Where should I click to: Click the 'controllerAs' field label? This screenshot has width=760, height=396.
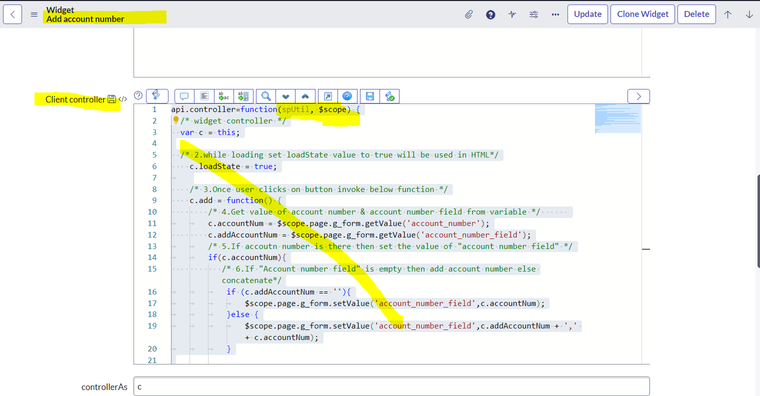(x=104, y=387)
